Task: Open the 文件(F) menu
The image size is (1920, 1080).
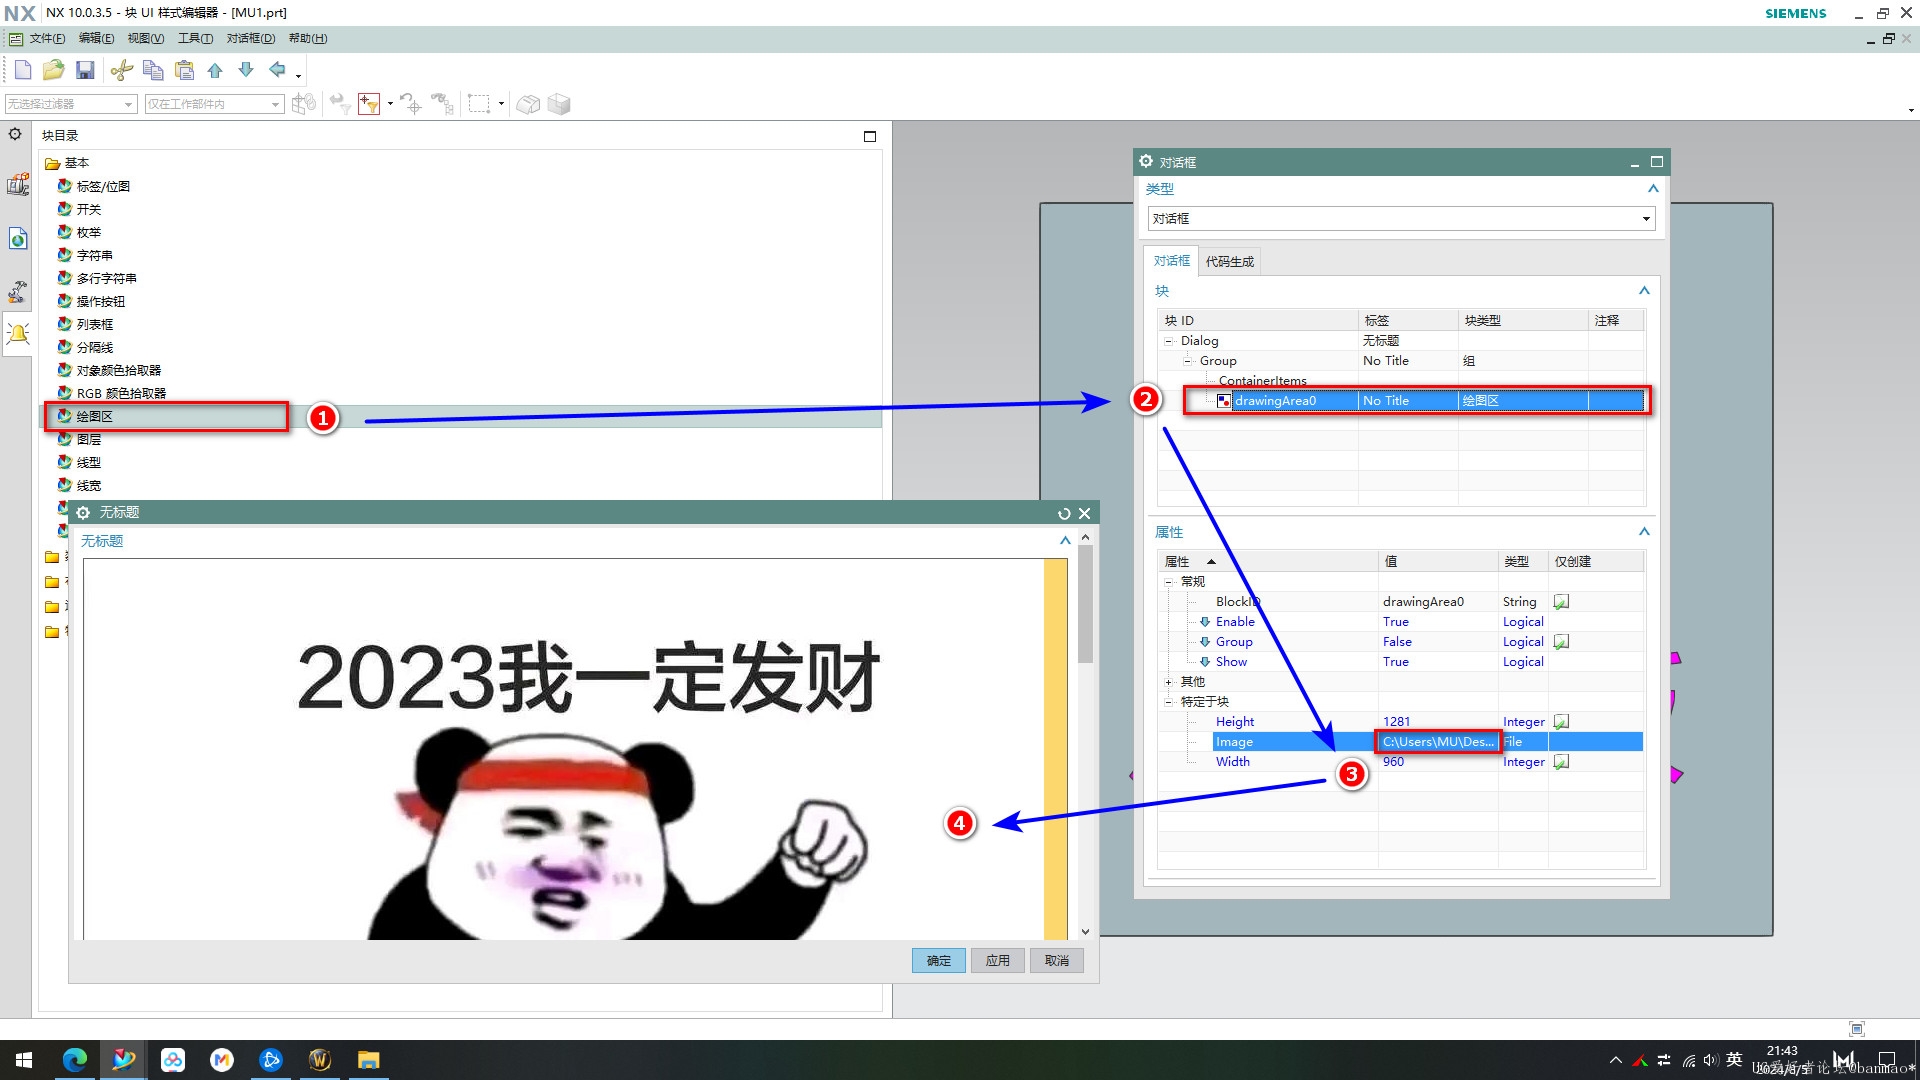Action: tap(47, 39)
